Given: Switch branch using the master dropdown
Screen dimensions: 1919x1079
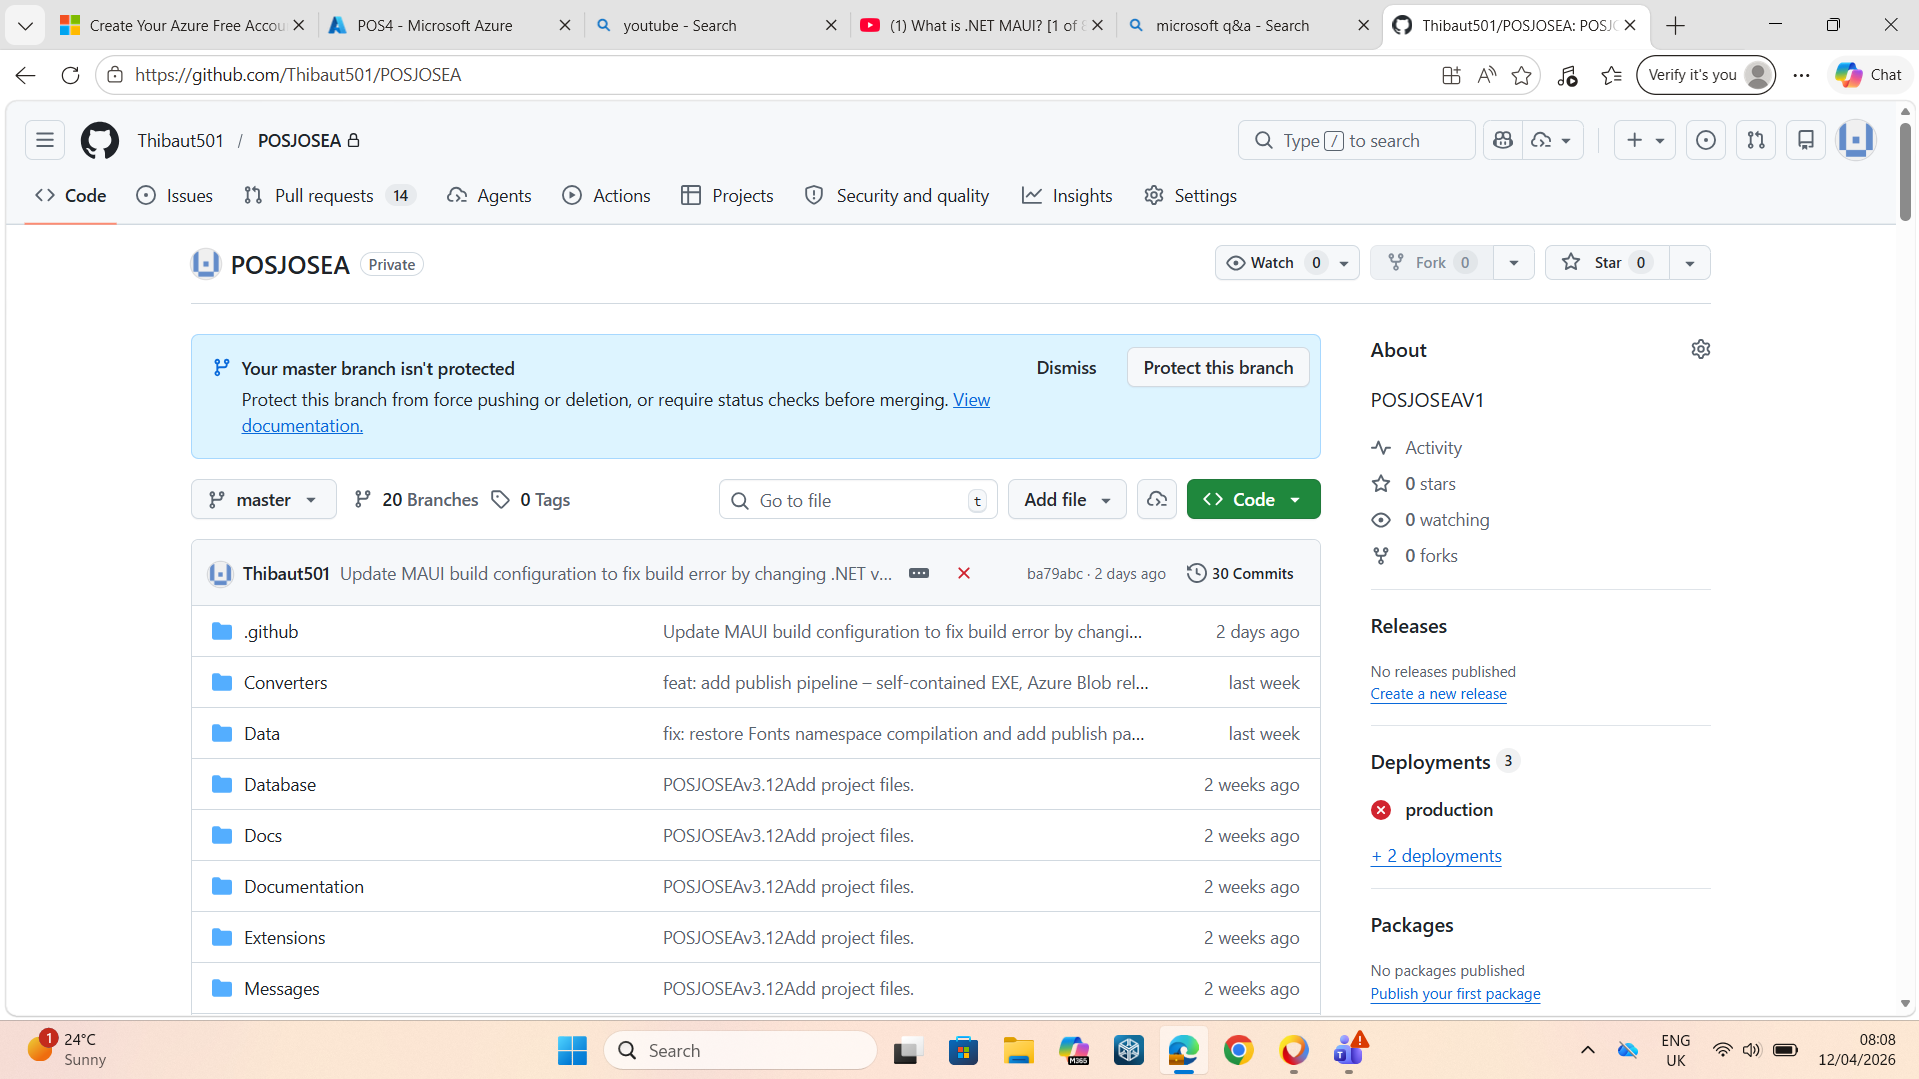Looking at the screenshot, I should point(264,499).
